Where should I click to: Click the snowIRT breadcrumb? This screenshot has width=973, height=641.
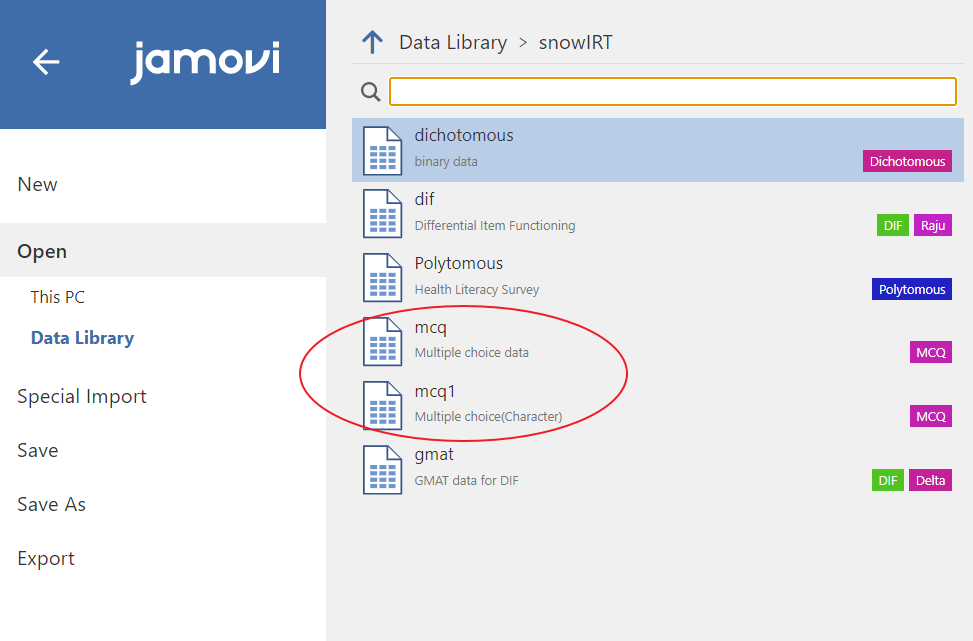click(575, 42)
